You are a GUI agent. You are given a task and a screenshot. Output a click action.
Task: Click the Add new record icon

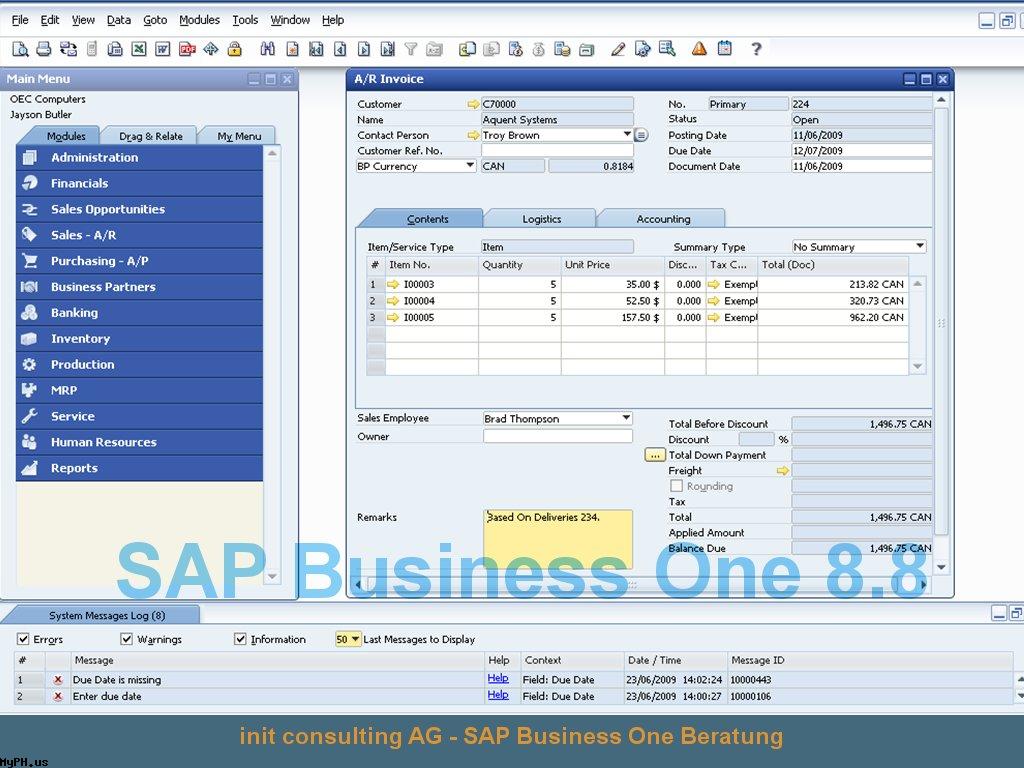(x=293, y=49)
